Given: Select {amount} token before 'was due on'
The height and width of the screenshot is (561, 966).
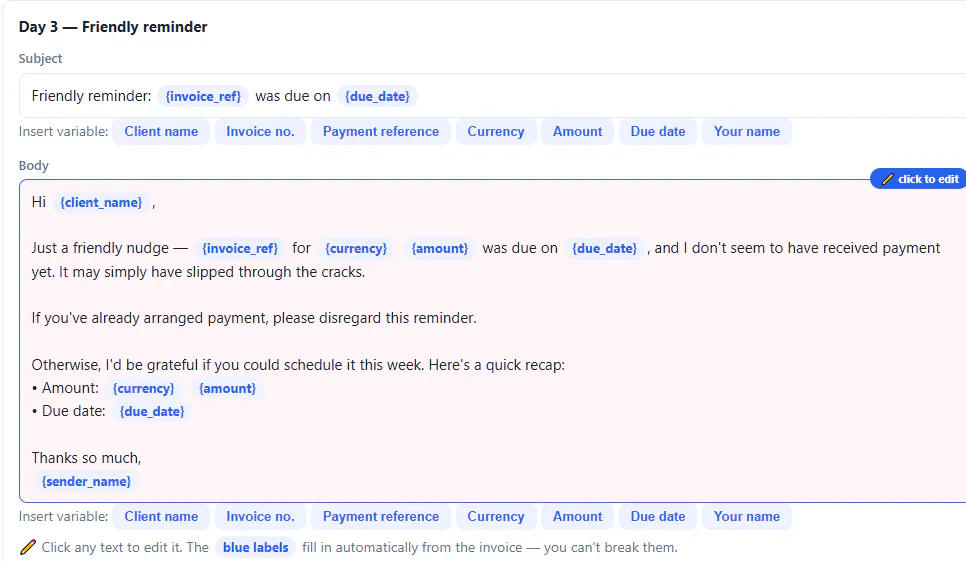Looking at the screenshot, I should (440, 249).
